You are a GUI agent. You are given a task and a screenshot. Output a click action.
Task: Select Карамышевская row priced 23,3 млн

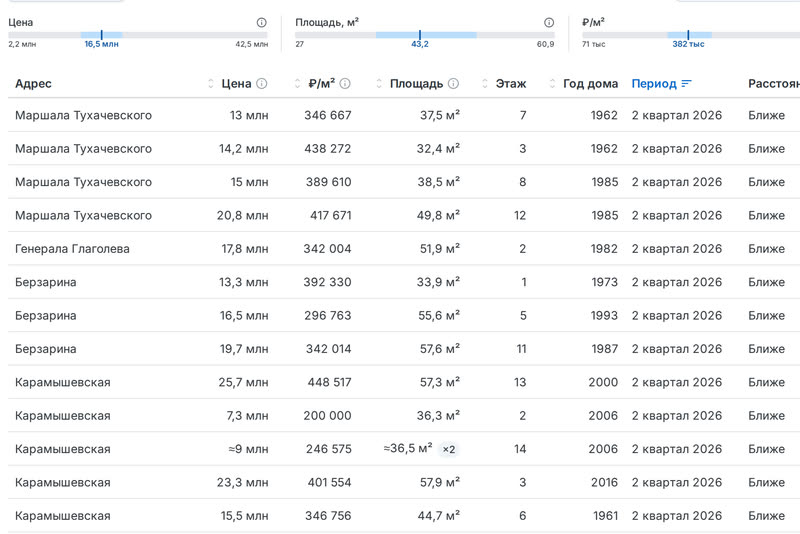[x=404, y=482]
